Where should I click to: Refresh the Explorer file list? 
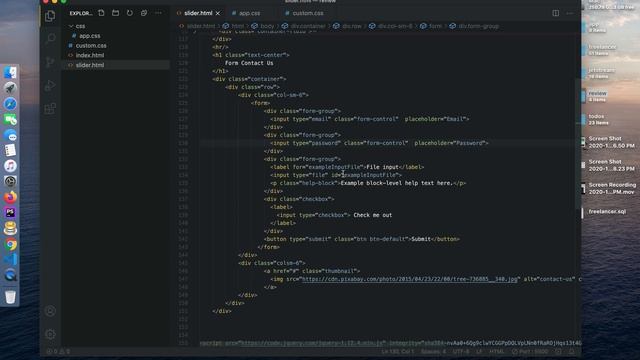[x=130, y=13]
